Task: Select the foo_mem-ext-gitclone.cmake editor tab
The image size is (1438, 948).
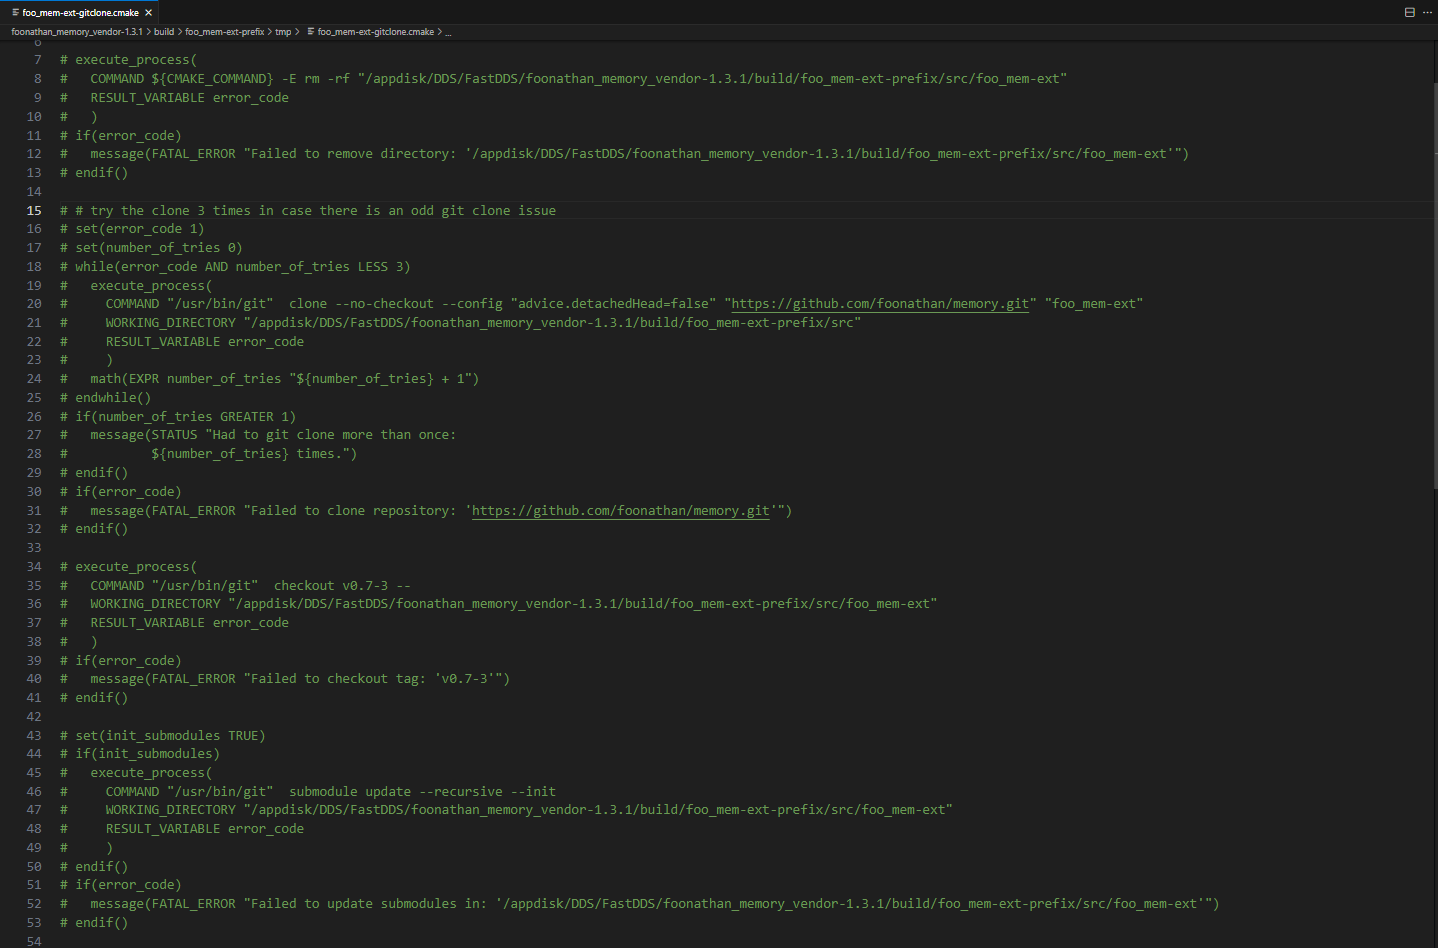Action: 80,13
